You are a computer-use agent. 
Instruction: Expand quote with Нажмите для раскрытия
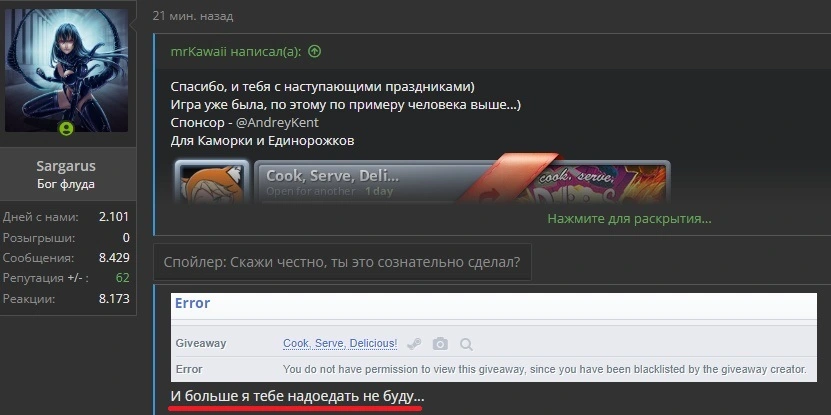(629, 218)
